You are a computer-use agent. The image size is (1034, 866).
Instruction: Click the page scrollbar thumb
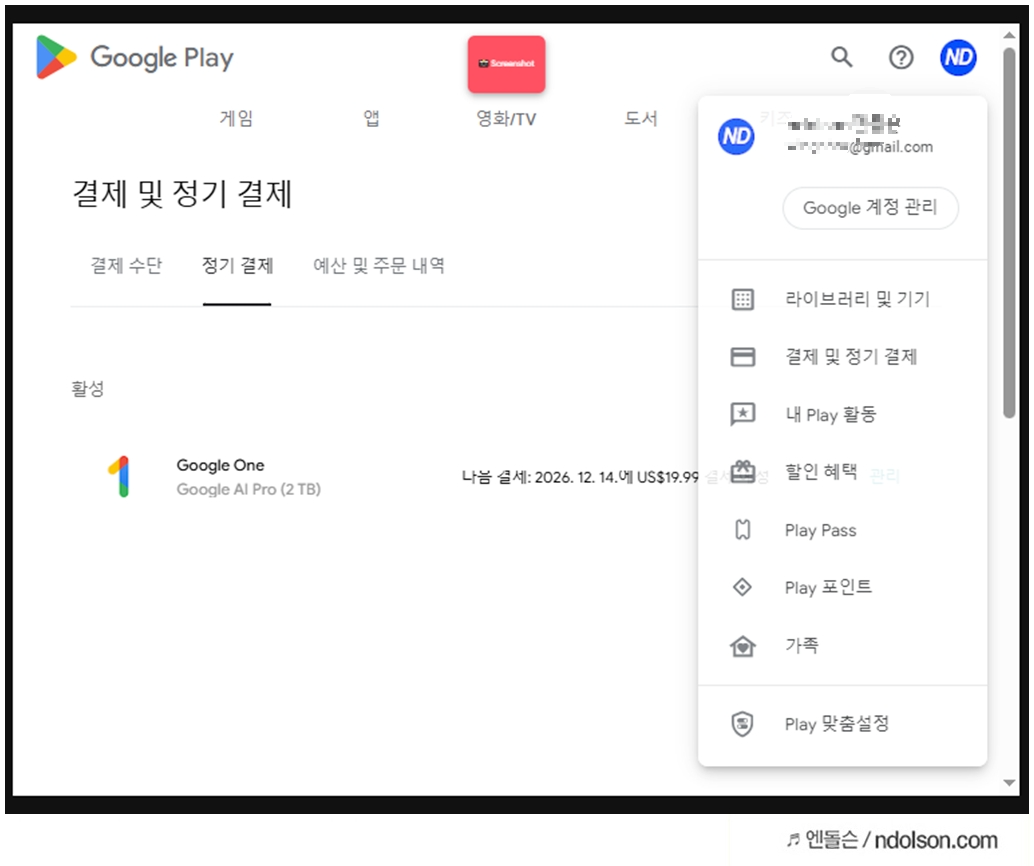coord(1009,232)
